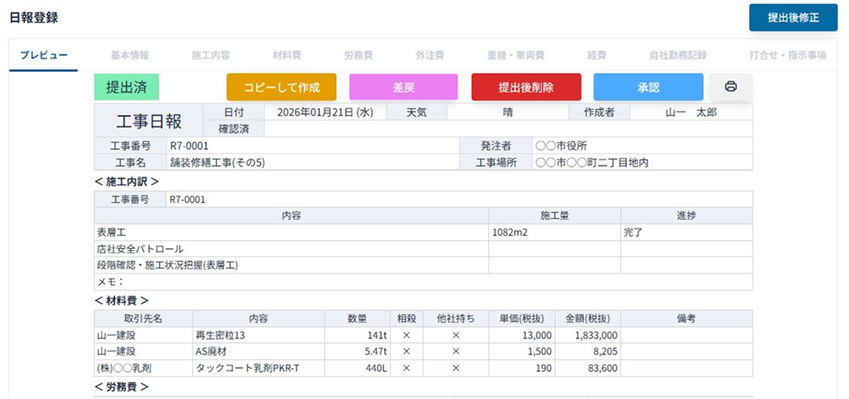This screenshot has width=849, height=399.
Task: Click the 備考 column header
Action: [687, 319]
